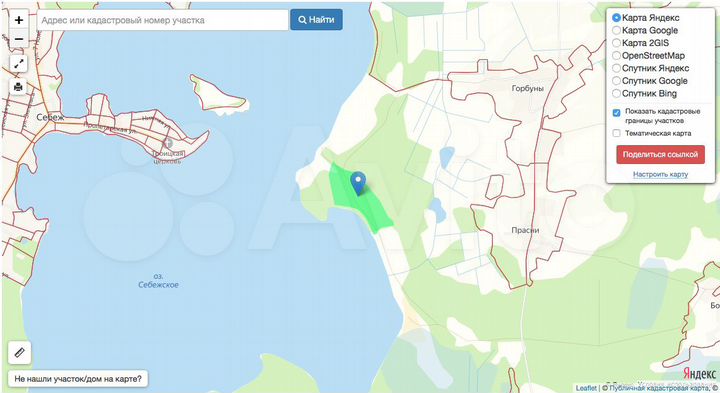Zoom out with the minus button
Viewport: 720px width, 393px height.
coord(19,39)
